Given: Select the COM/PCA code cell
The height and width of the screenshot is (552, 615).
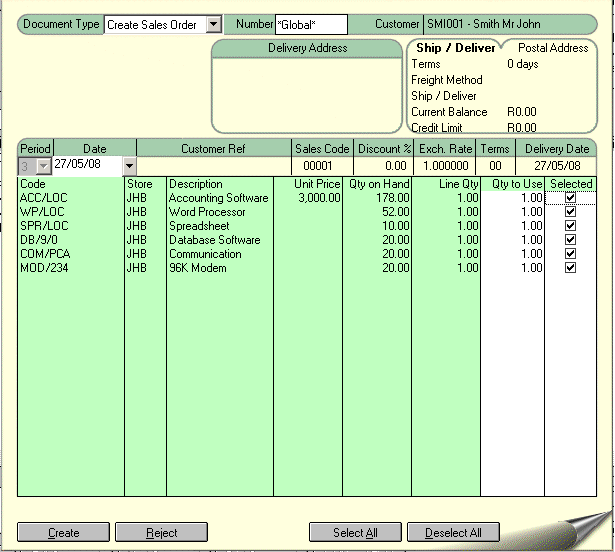Looking at the screenshot, I should tap(71, 254).
